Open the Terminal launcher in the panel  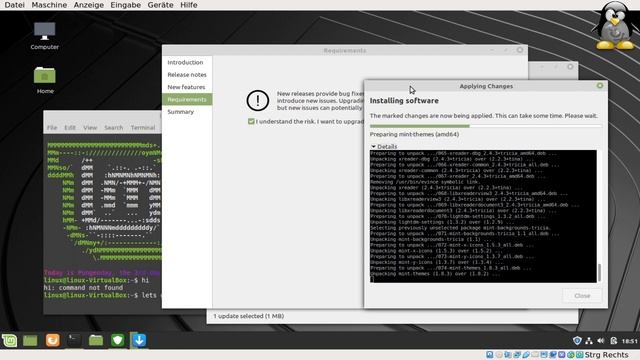pos(74,340)
